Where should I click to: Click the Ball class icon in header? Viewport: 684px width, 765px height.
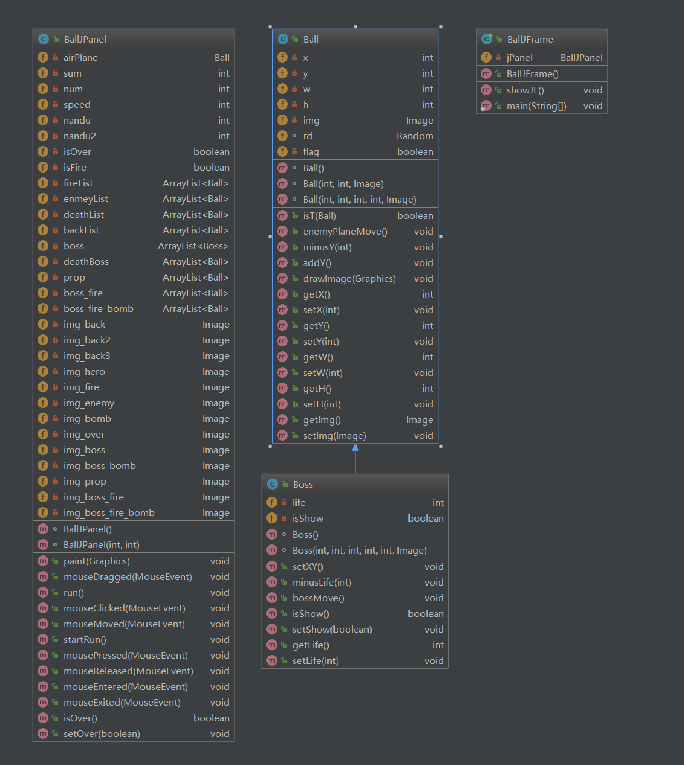point(282,39)
